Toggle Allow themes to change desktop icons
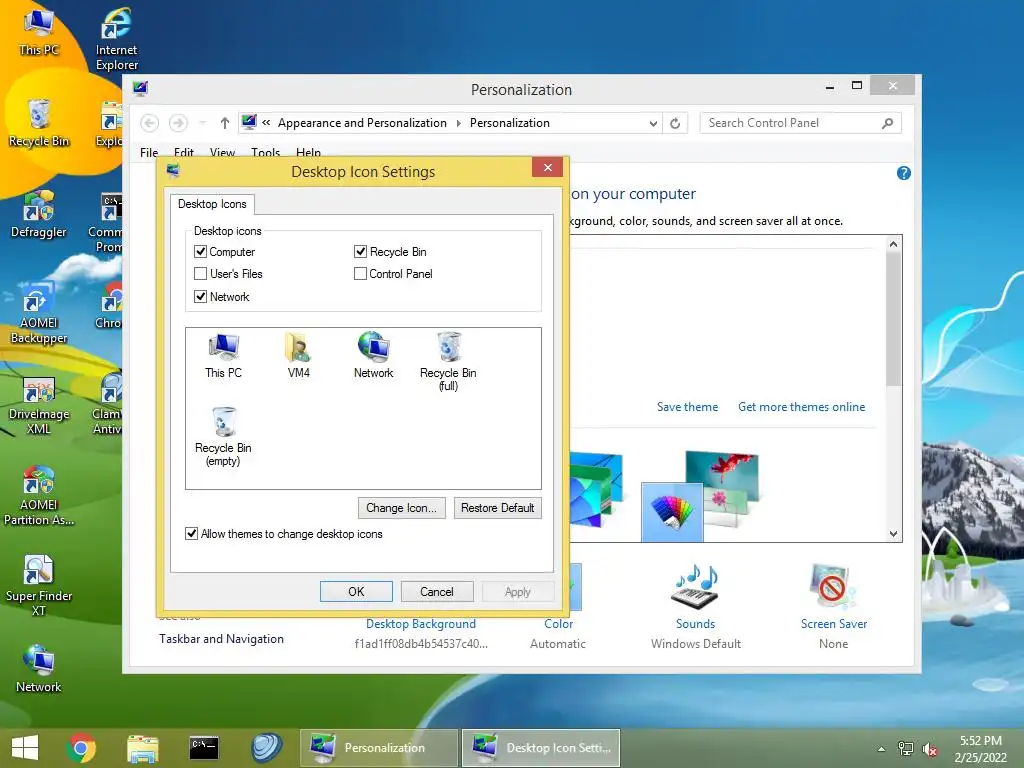 (191, 534)
